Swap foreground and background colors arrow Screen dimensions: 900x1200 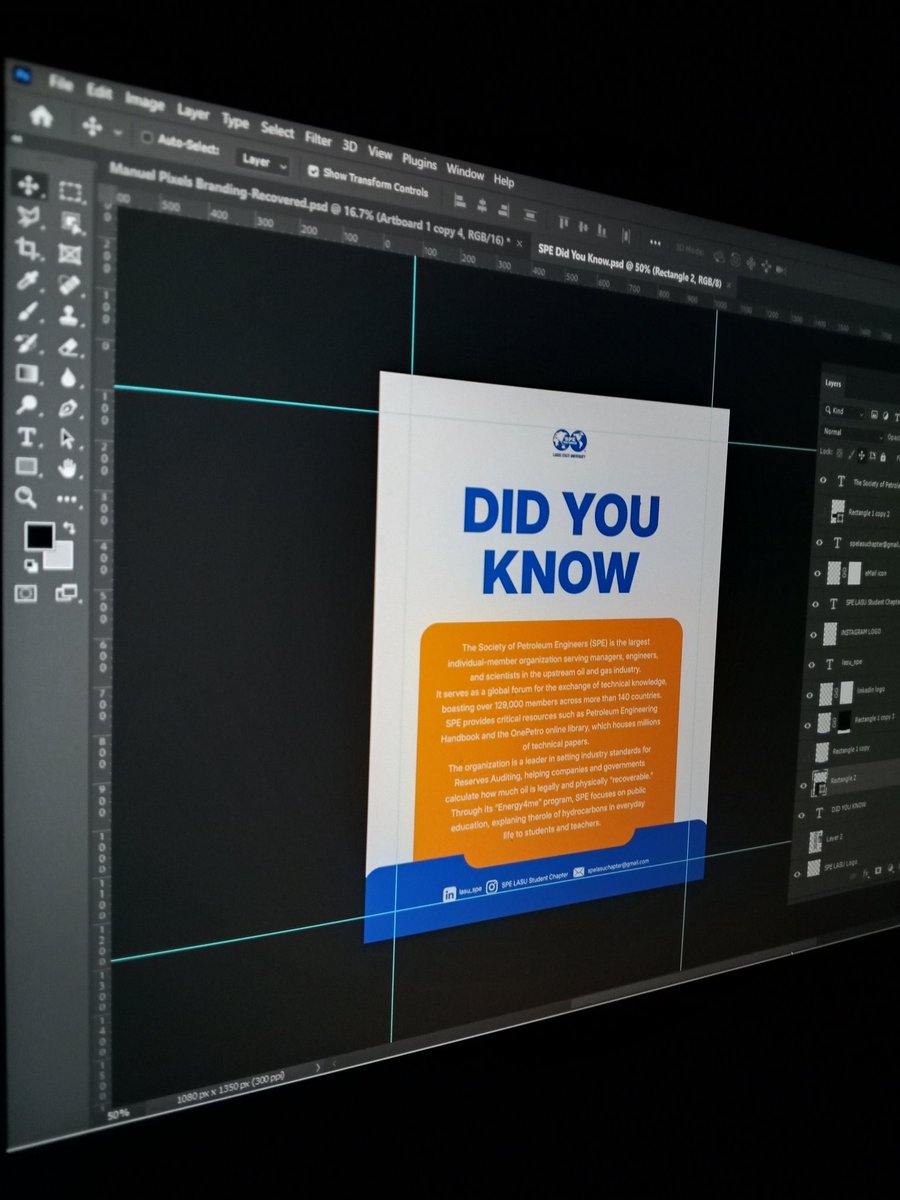click(67, 527)
